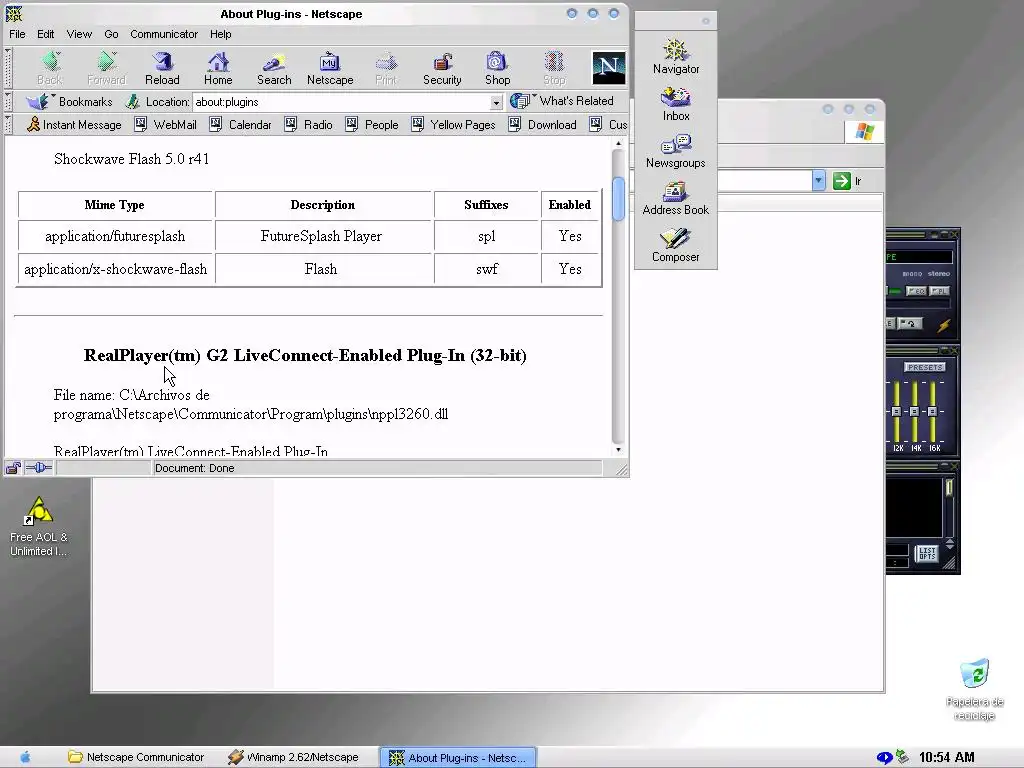This screenshot has width=1024, height=768.
Task: Open the Go menu
Action: pos(111,34)
